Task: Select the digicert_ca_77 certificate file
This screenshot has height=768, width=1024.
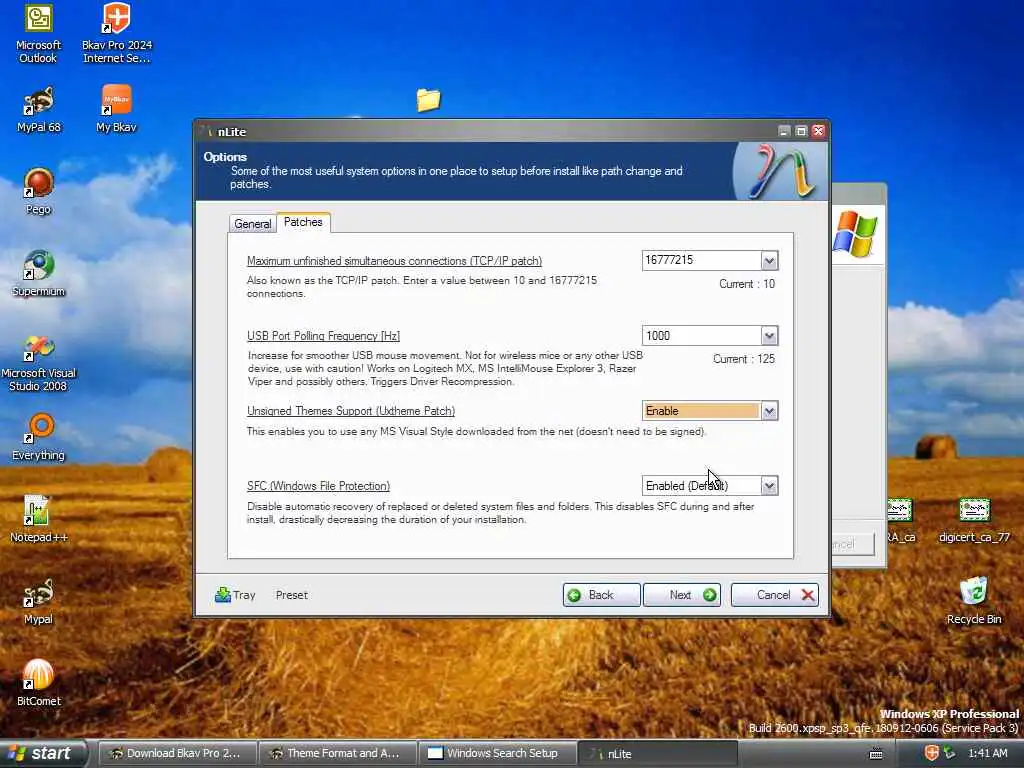Action: pos(974,520)
